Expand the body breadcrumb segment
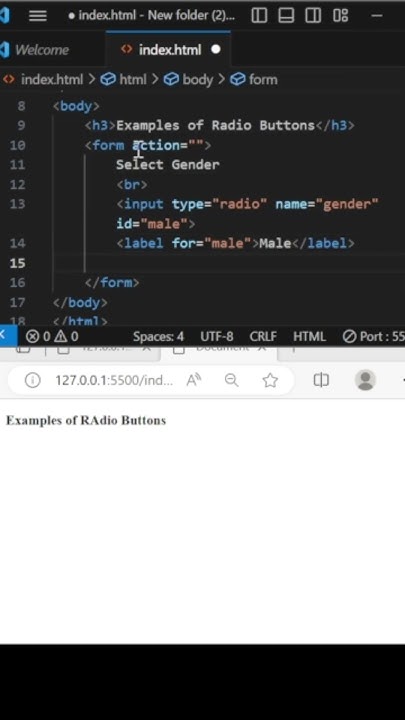This screenshot has height=720, width=405. coord(189,79)
